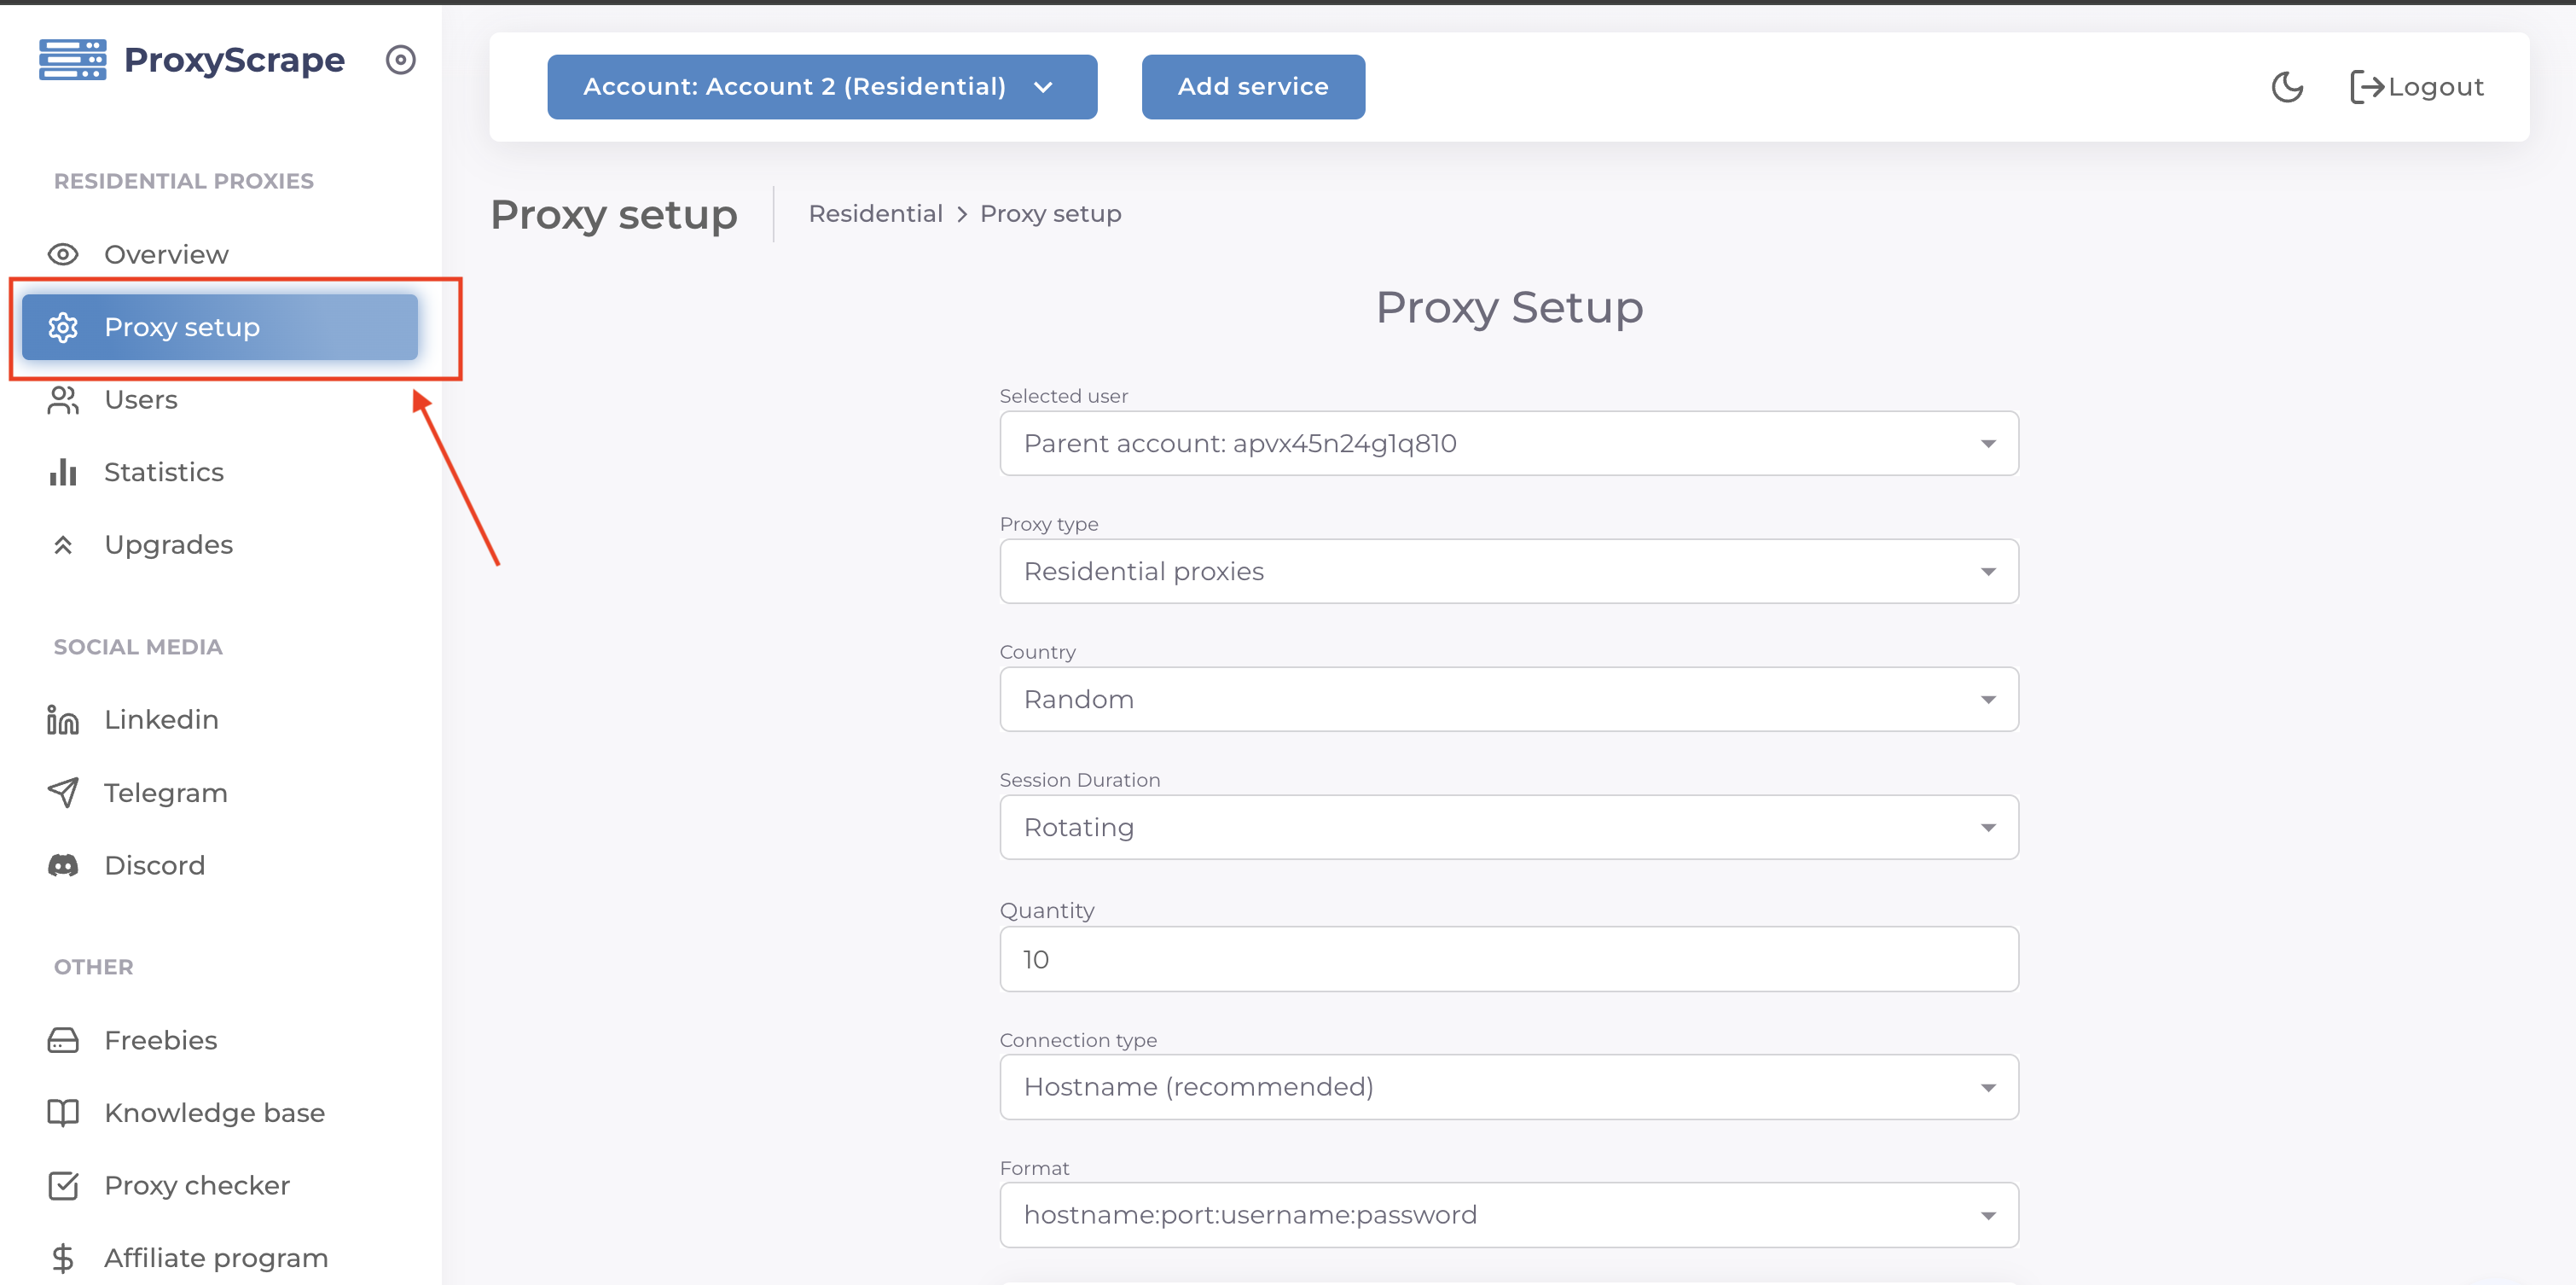Screen dimensions: 2576x1285
Task: Toggle dark mode with the moon icon
Action: coord(2287,87)
